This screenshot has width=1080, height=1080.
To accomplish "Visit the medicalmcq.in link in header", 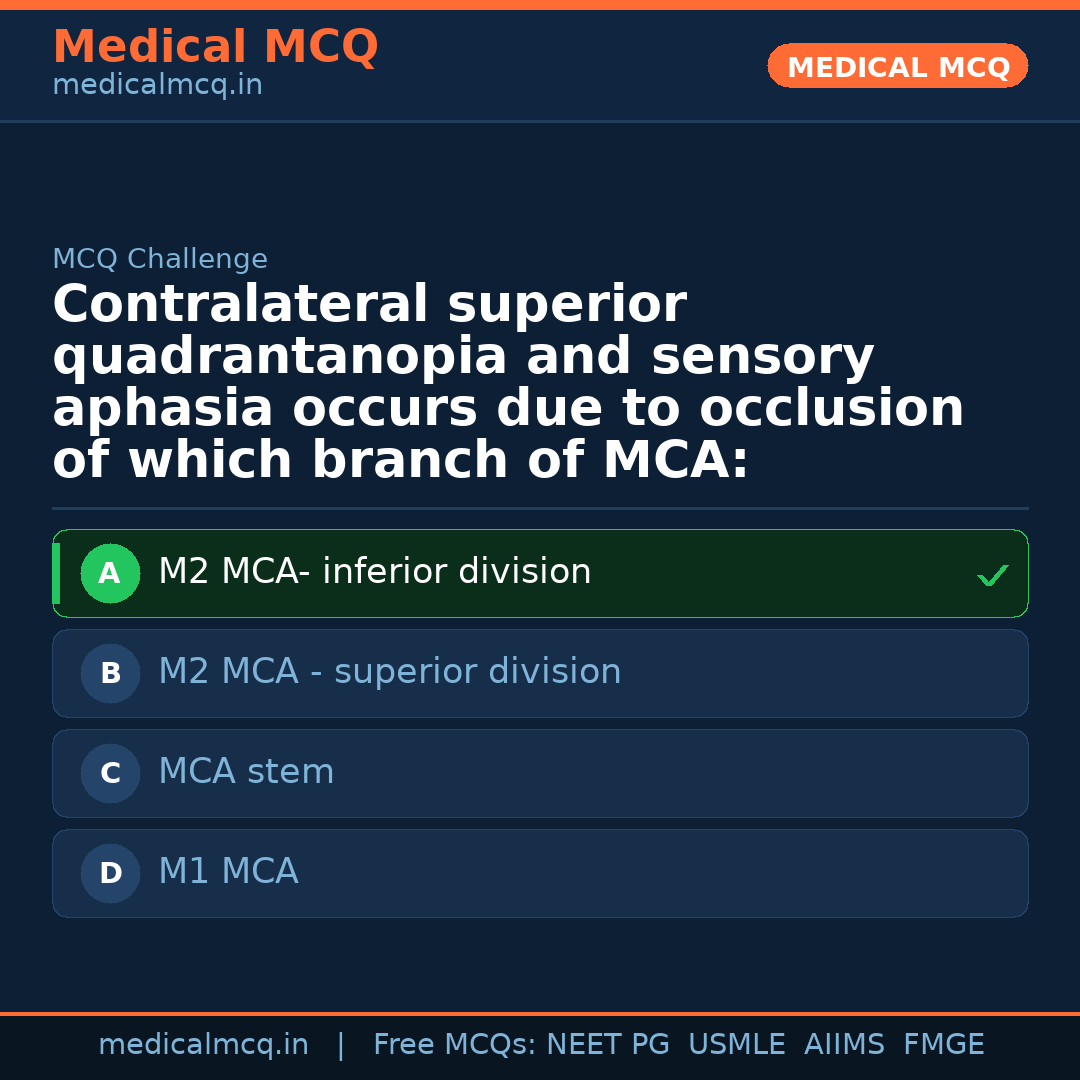I will tap(157, 84).
